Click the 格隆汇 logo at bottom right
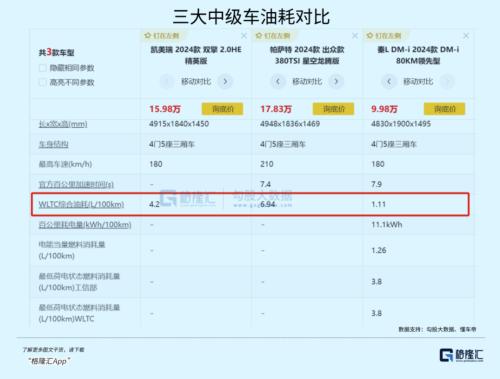Image resolution: width=500 pixels, height=379 pixels. click(461, 355)
